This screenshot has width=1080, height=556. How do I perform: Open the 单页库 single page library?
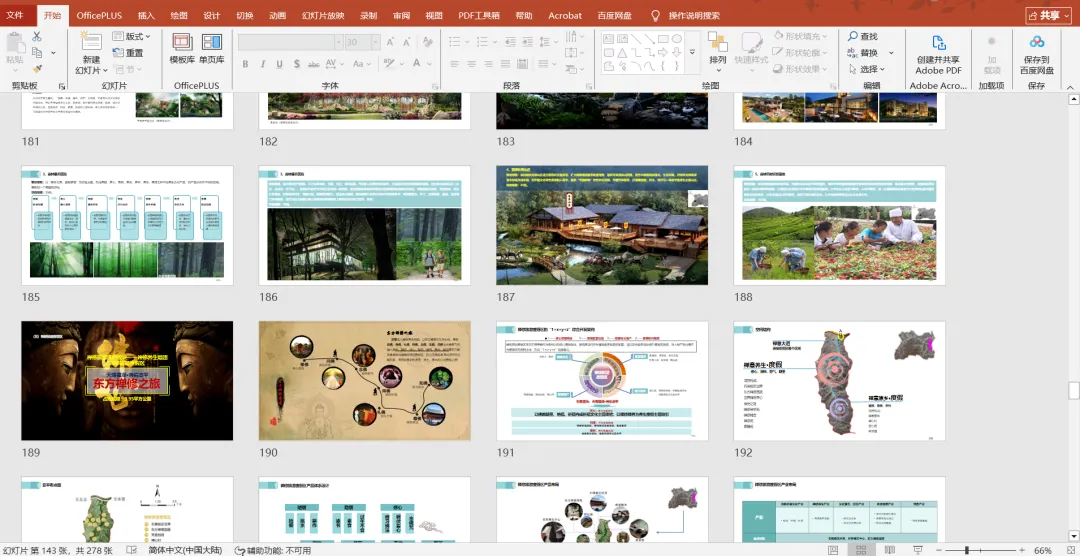211,49
